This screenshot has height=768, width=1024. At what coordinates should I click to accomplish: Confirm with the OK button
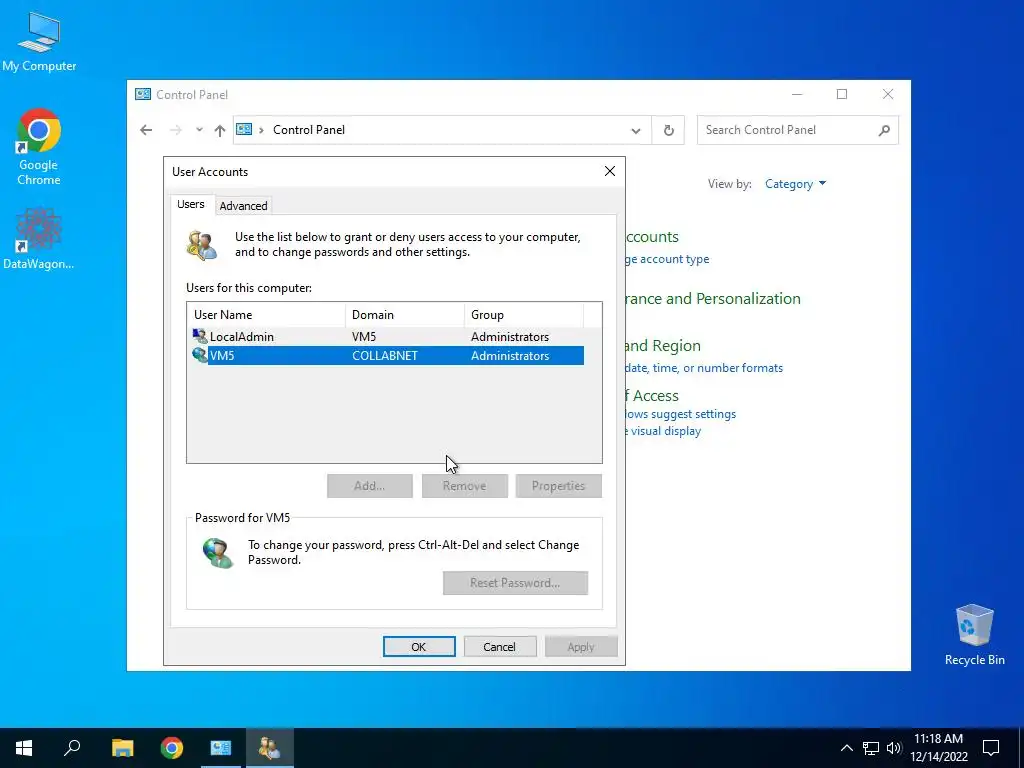click(x=419, y=647)
